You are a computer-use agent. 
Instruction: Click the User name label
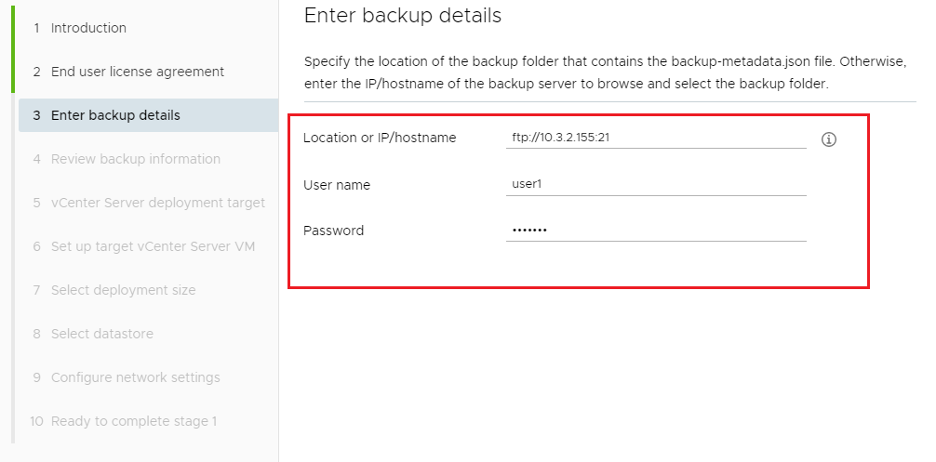(x=336, y=185)
